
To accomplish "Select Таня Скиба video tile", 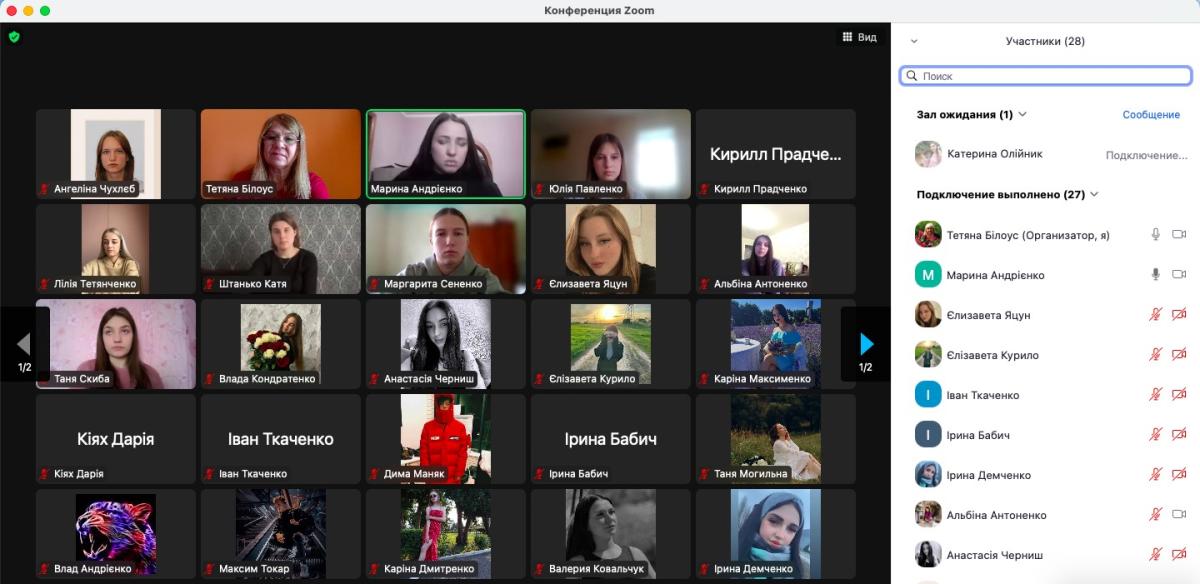I will click(x=116, y=343).
